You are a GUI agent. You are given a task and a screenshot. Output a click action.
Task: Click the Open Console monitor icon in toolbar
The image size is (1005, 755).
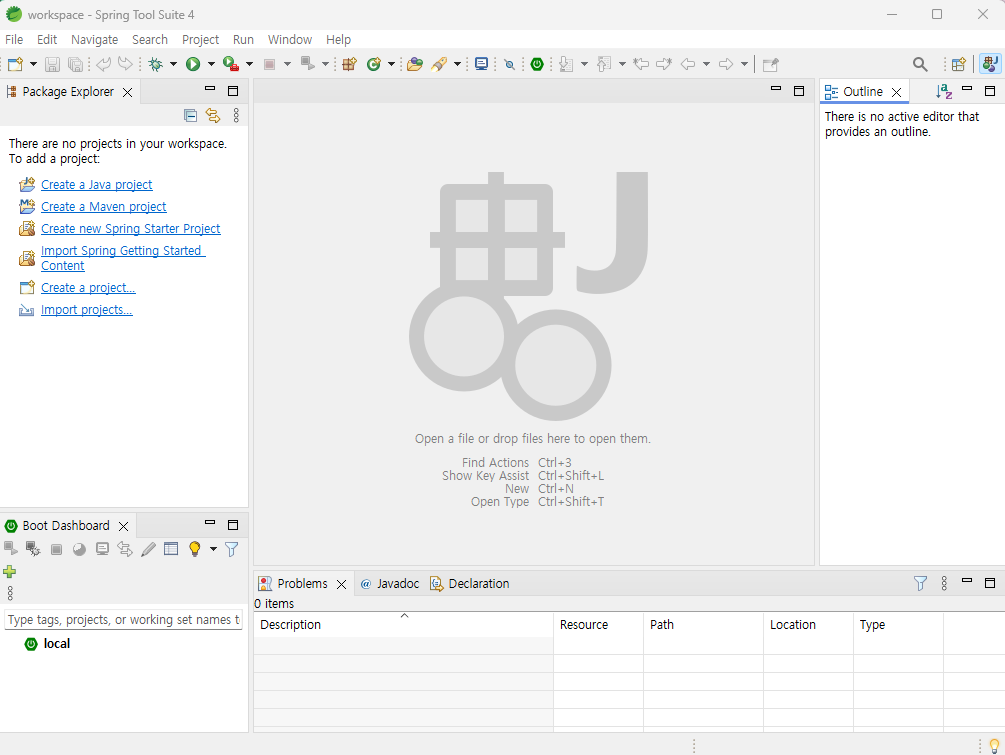pos(481,64)
